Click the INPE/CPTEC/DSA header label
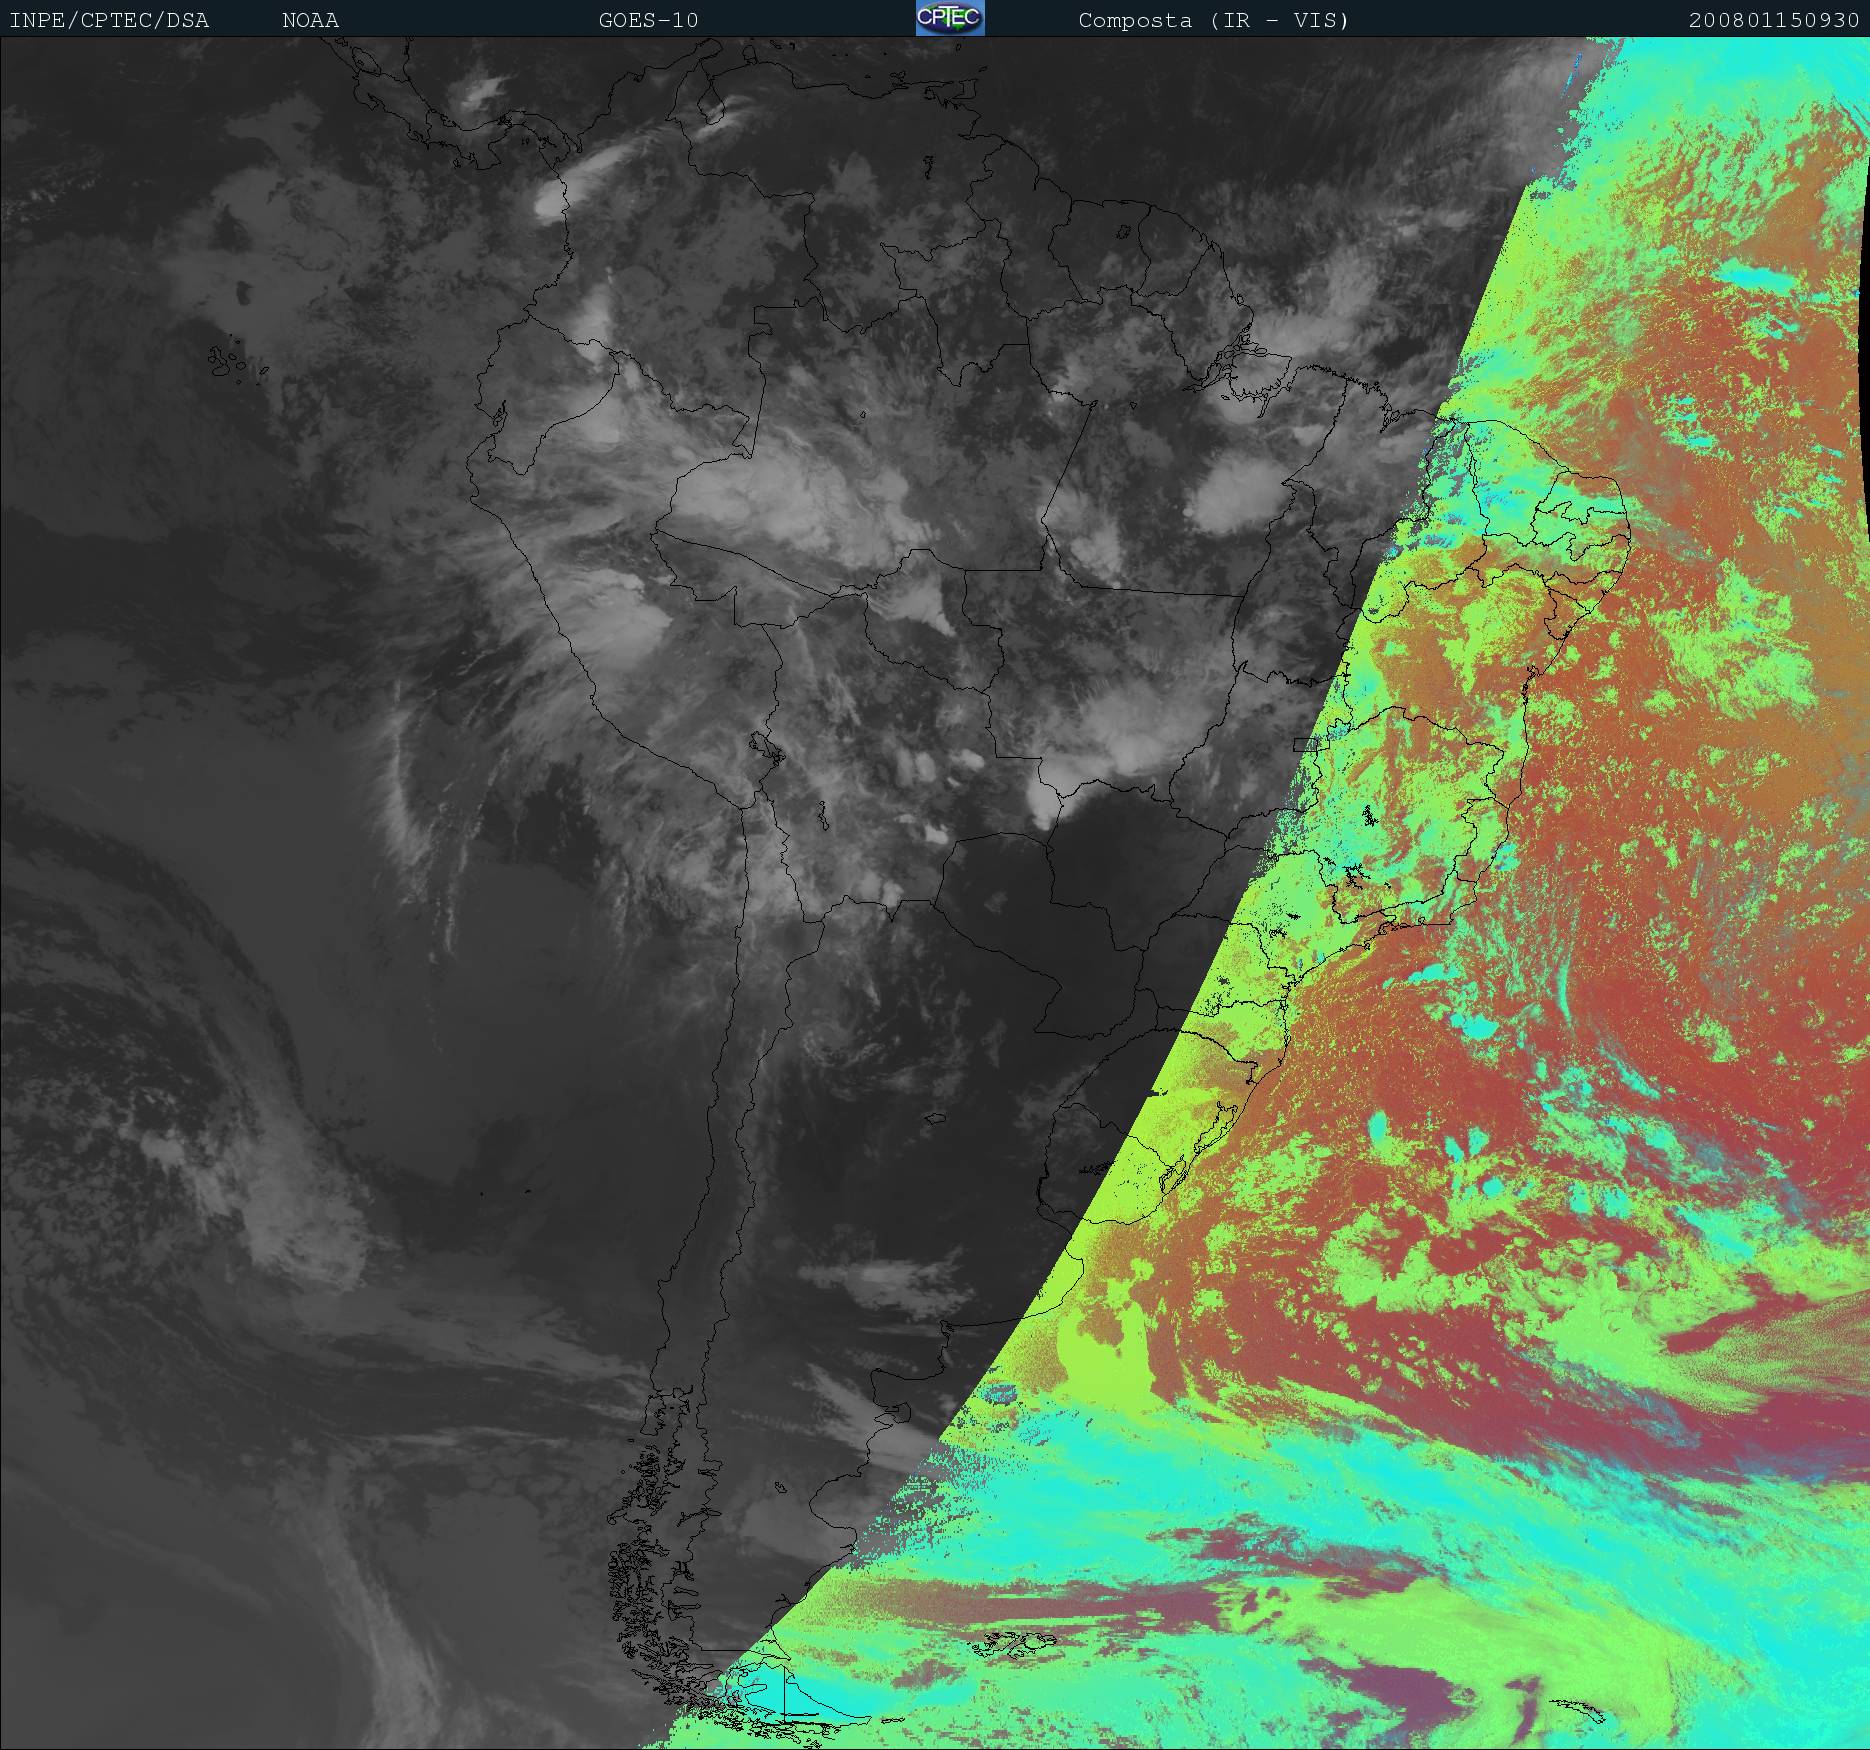The height and width of the screenshot is (1750, 1870). coord(109,20)
